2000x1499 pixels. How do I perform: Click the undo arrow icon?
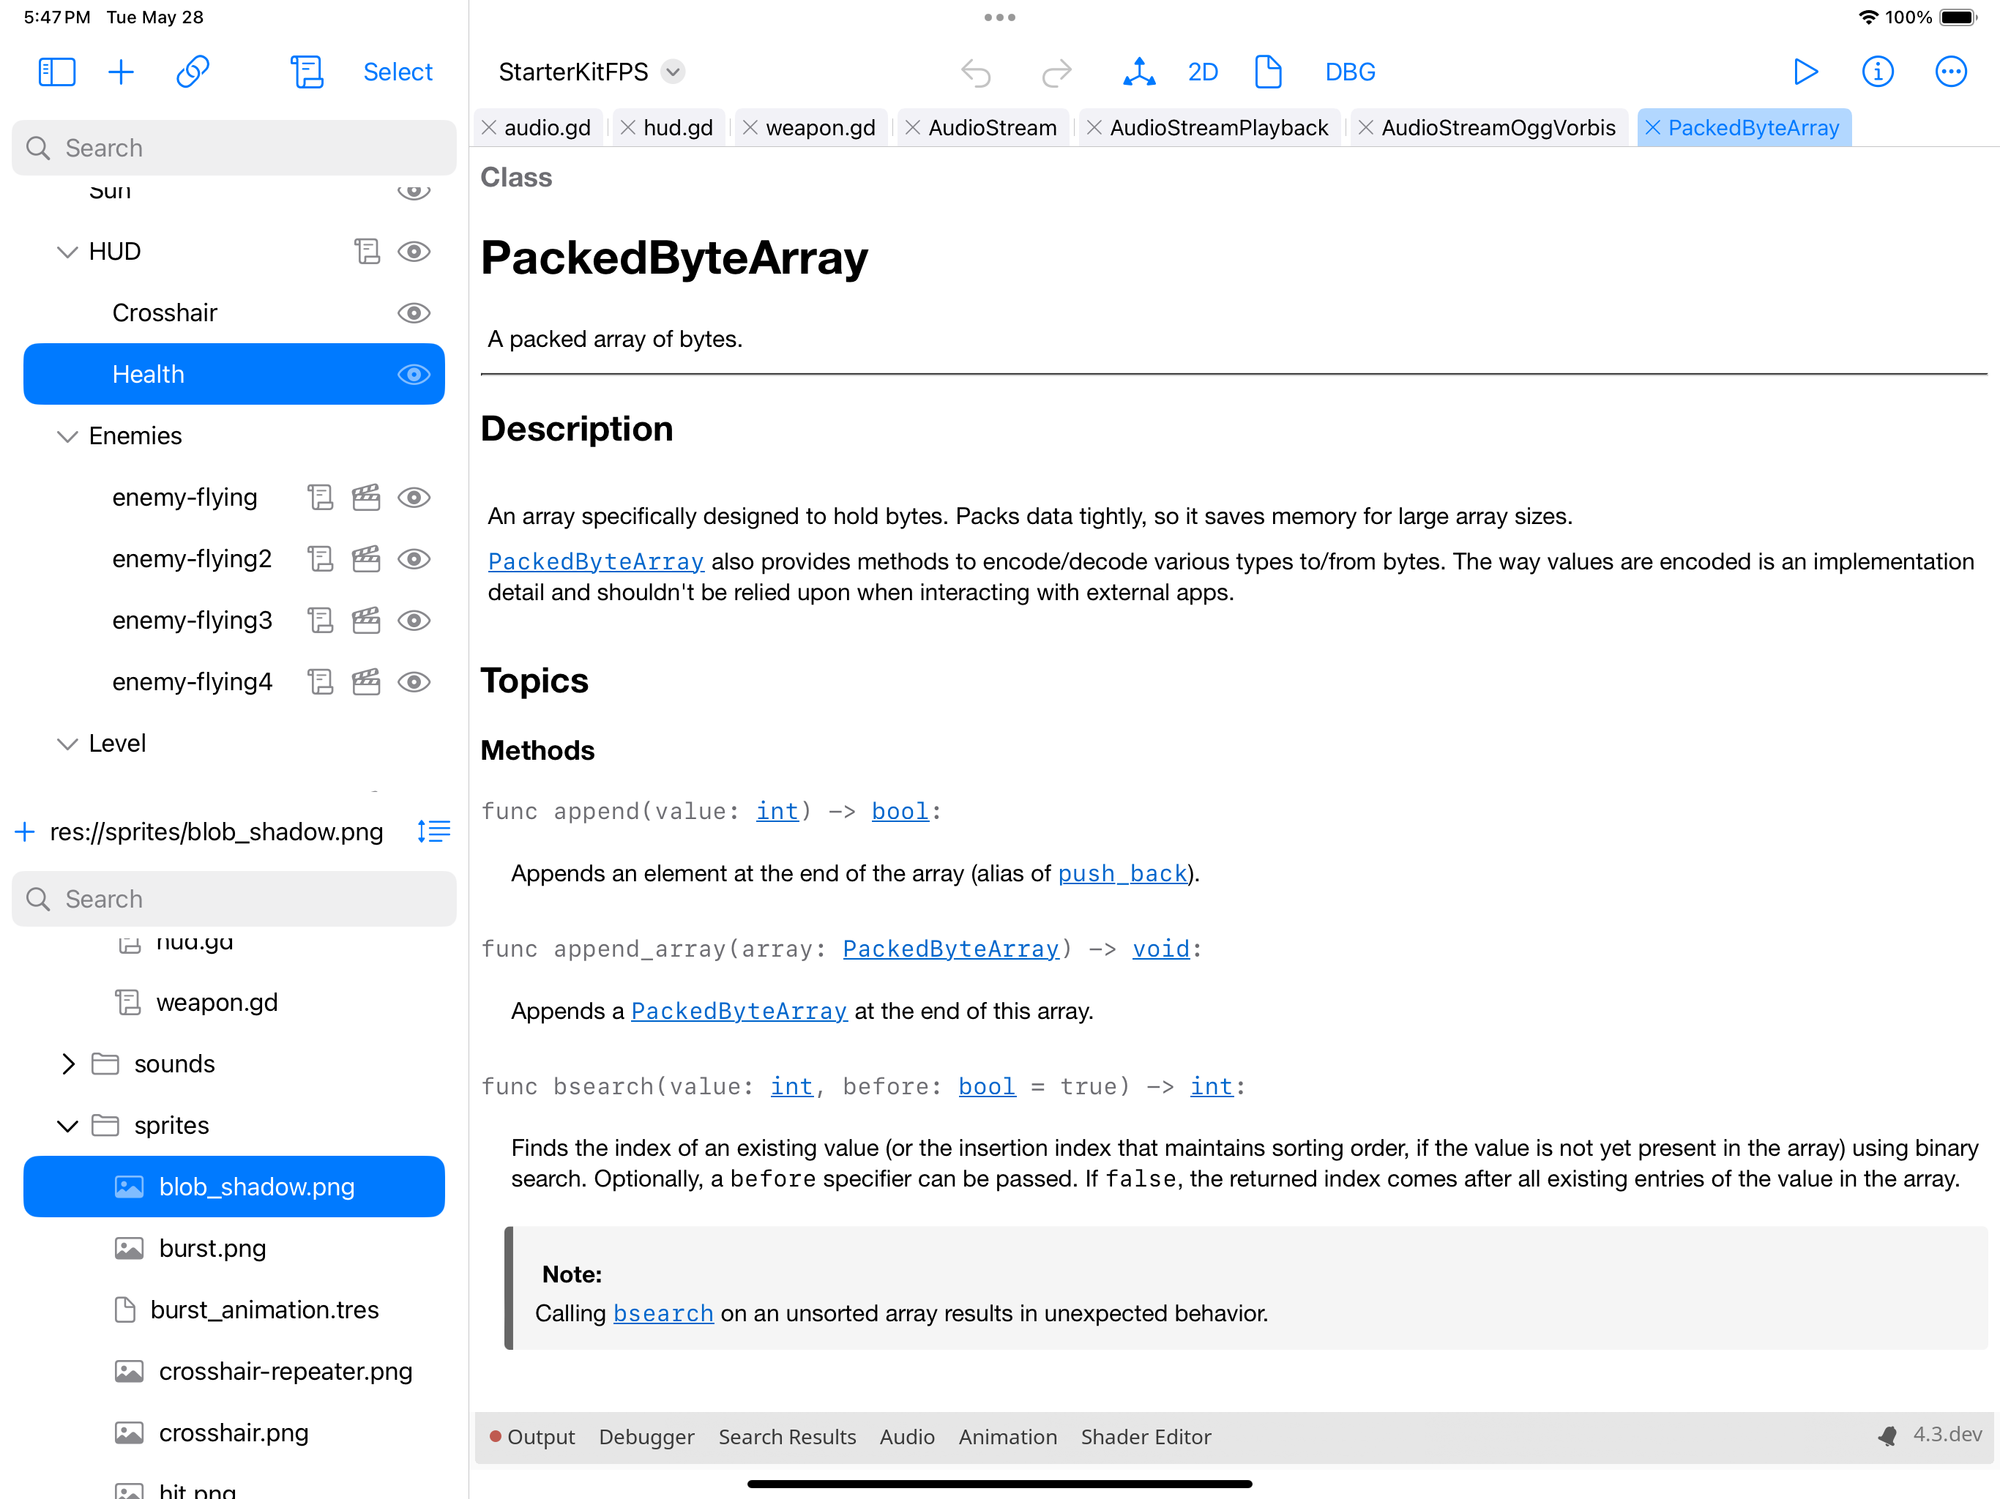click(976, 72)
